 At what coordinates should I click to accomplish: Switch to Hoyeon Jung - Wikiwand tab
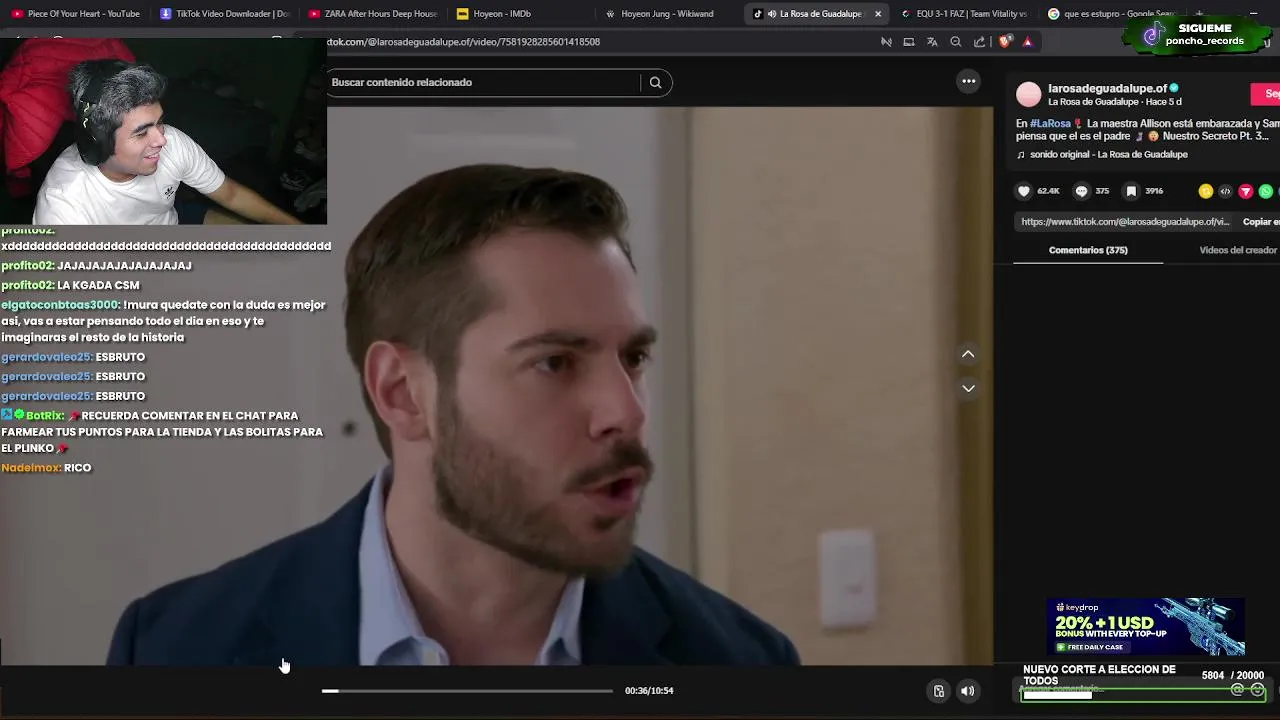pyautogui.click(x=669, y=14)
